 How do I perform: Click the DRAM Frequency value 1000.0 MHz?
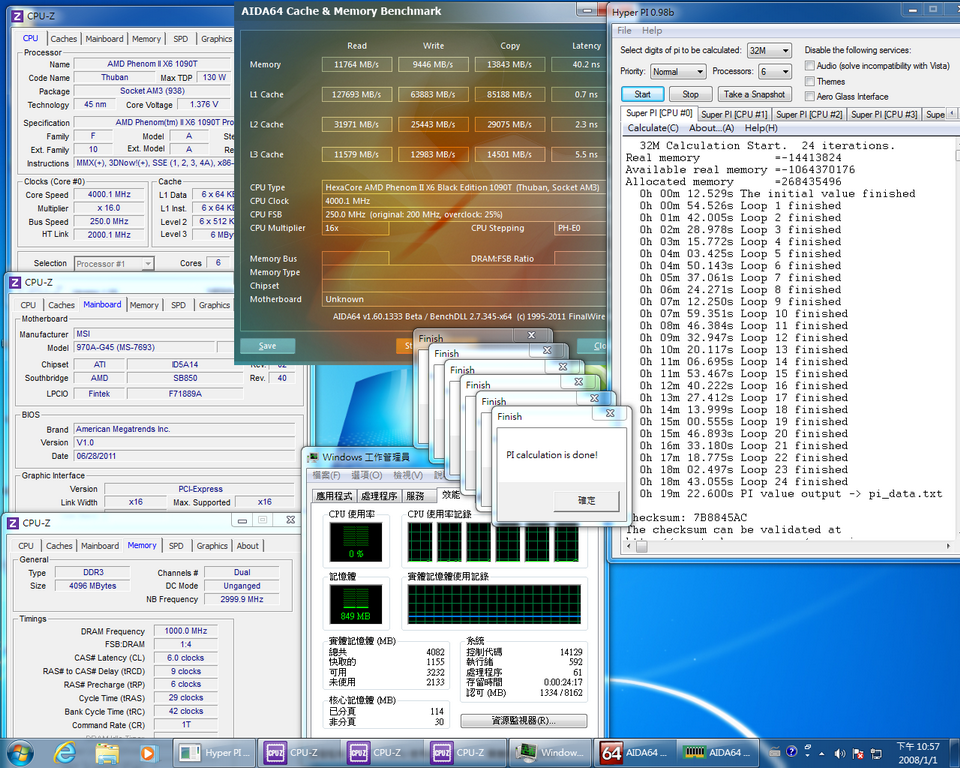tap(186, 631)
